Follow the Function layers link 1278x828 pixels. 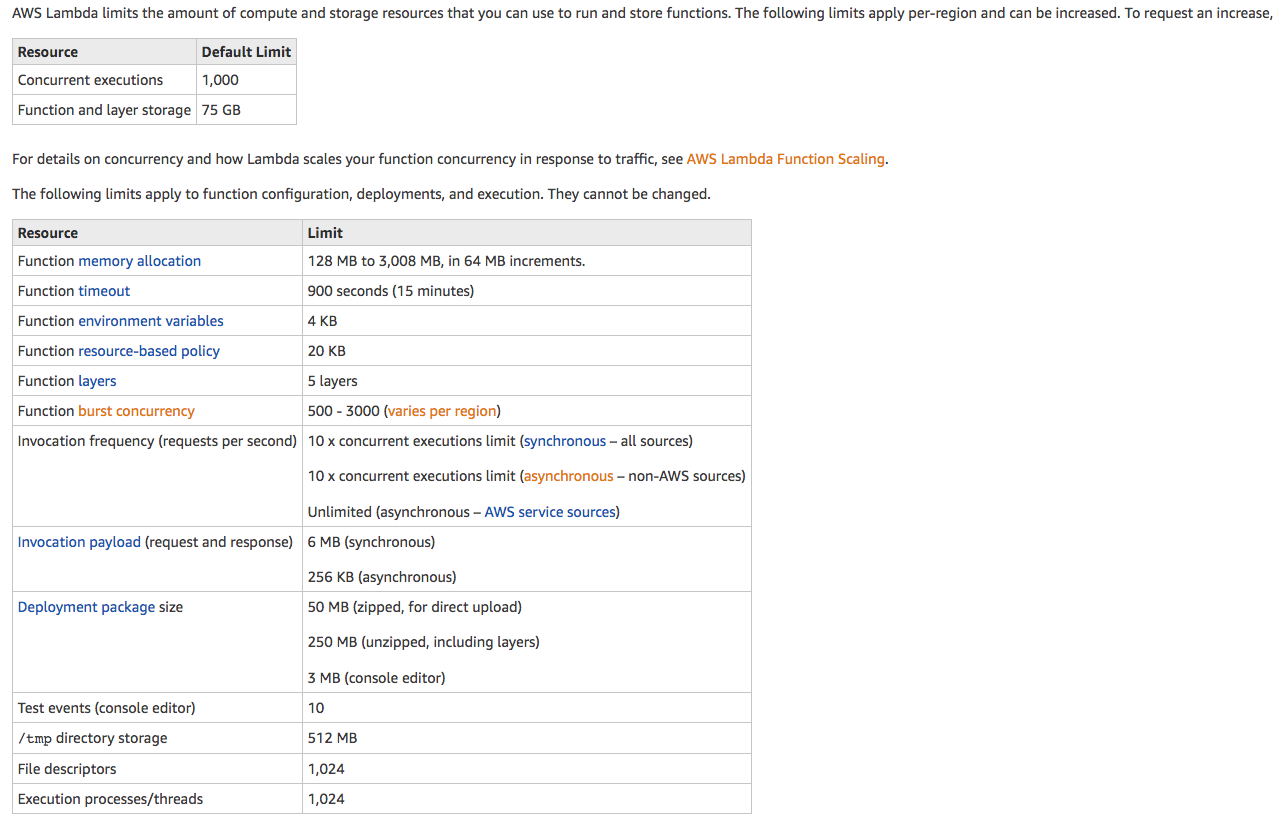pyautogui.click(x=97, y=381)
